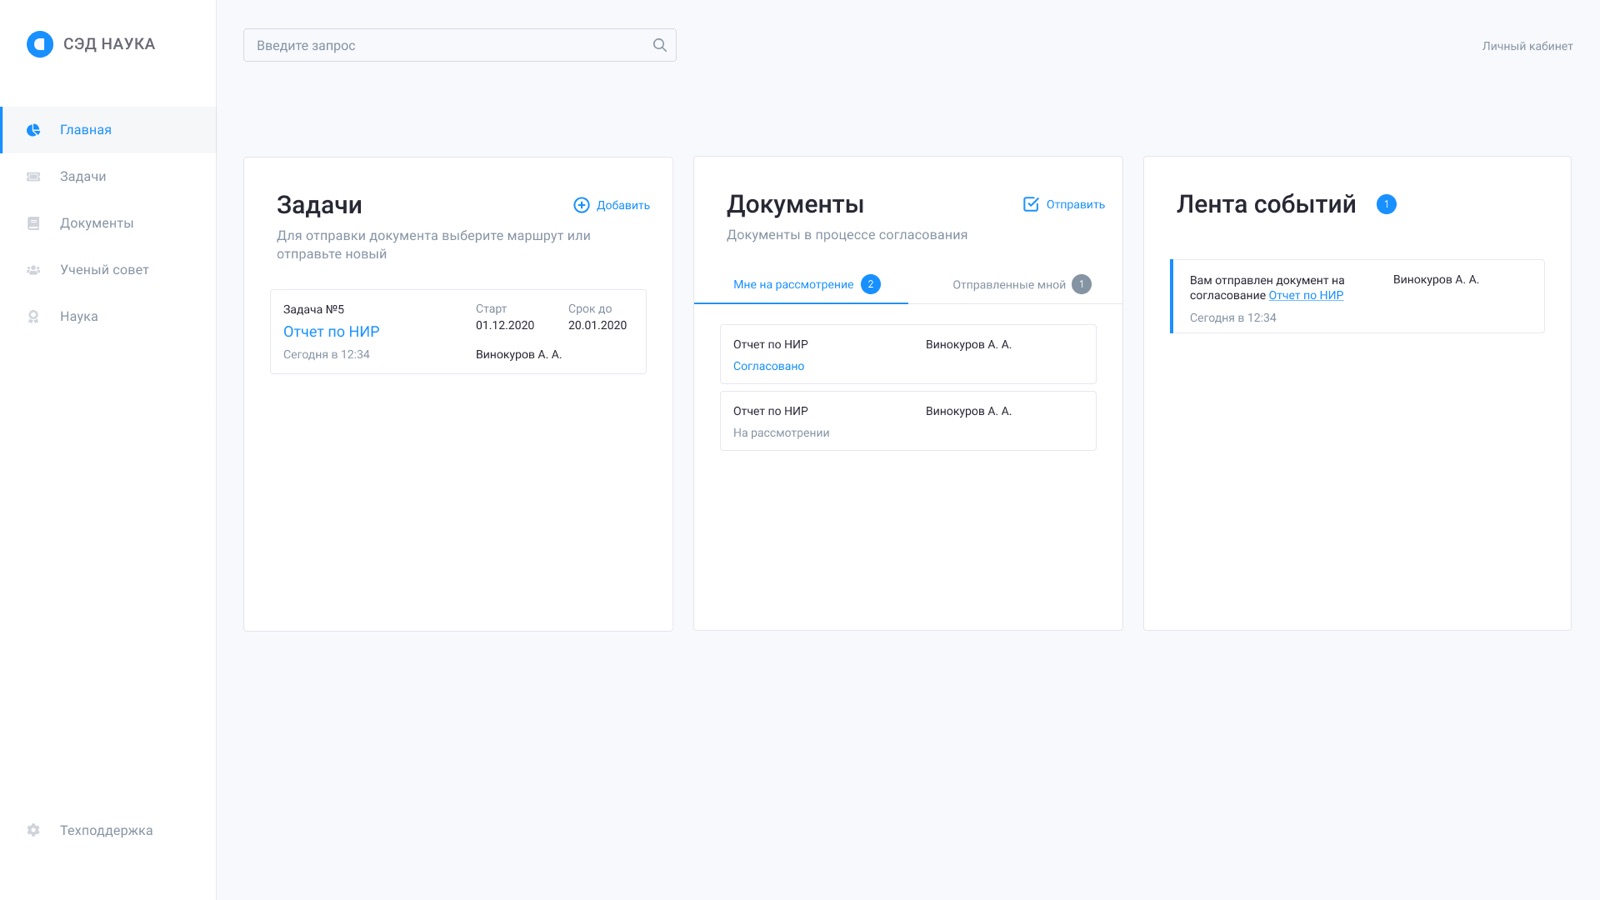Click the На рассмотрении status text
The height and width of the screenshot is (900, 1600).
pos(781,433)
